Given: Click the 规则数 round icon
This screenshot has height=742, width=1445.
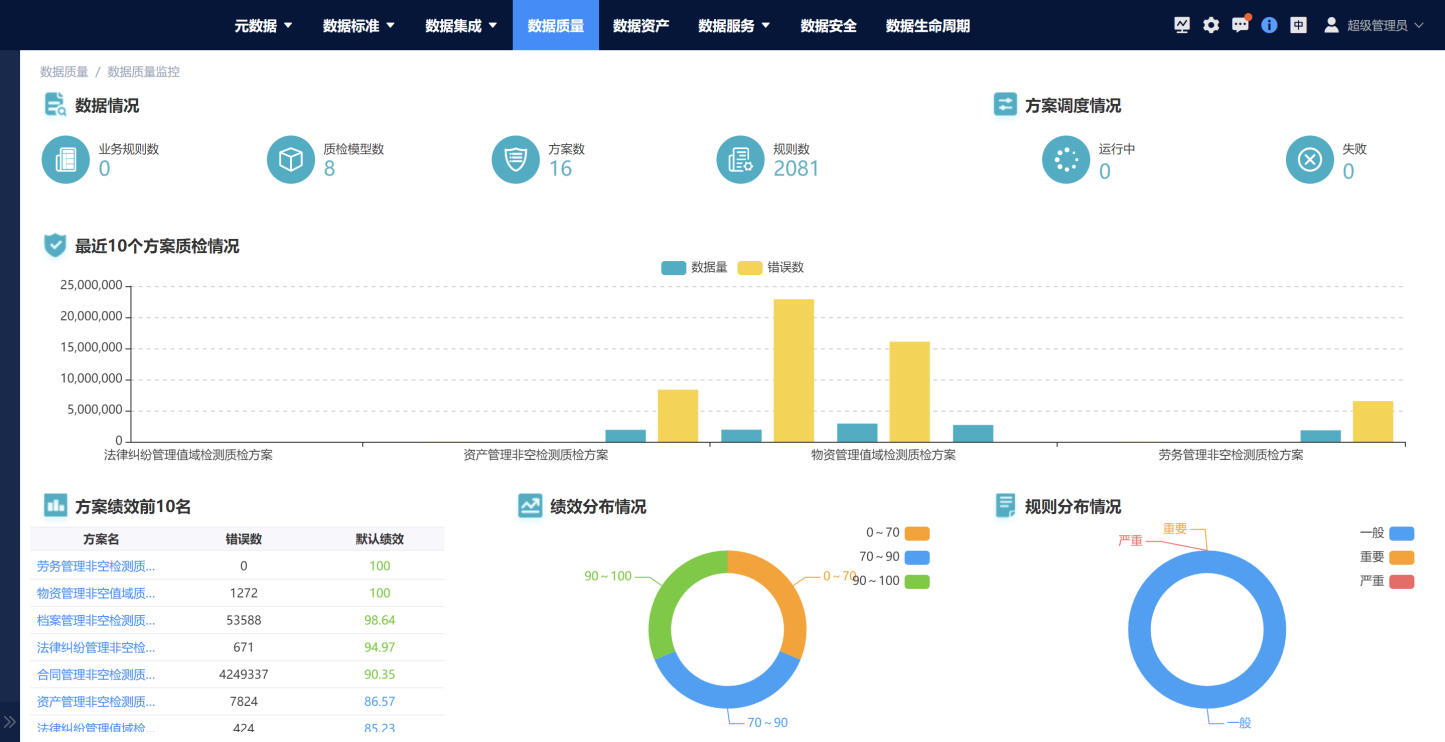Looking at the screenshot, I should coord(741,160).
